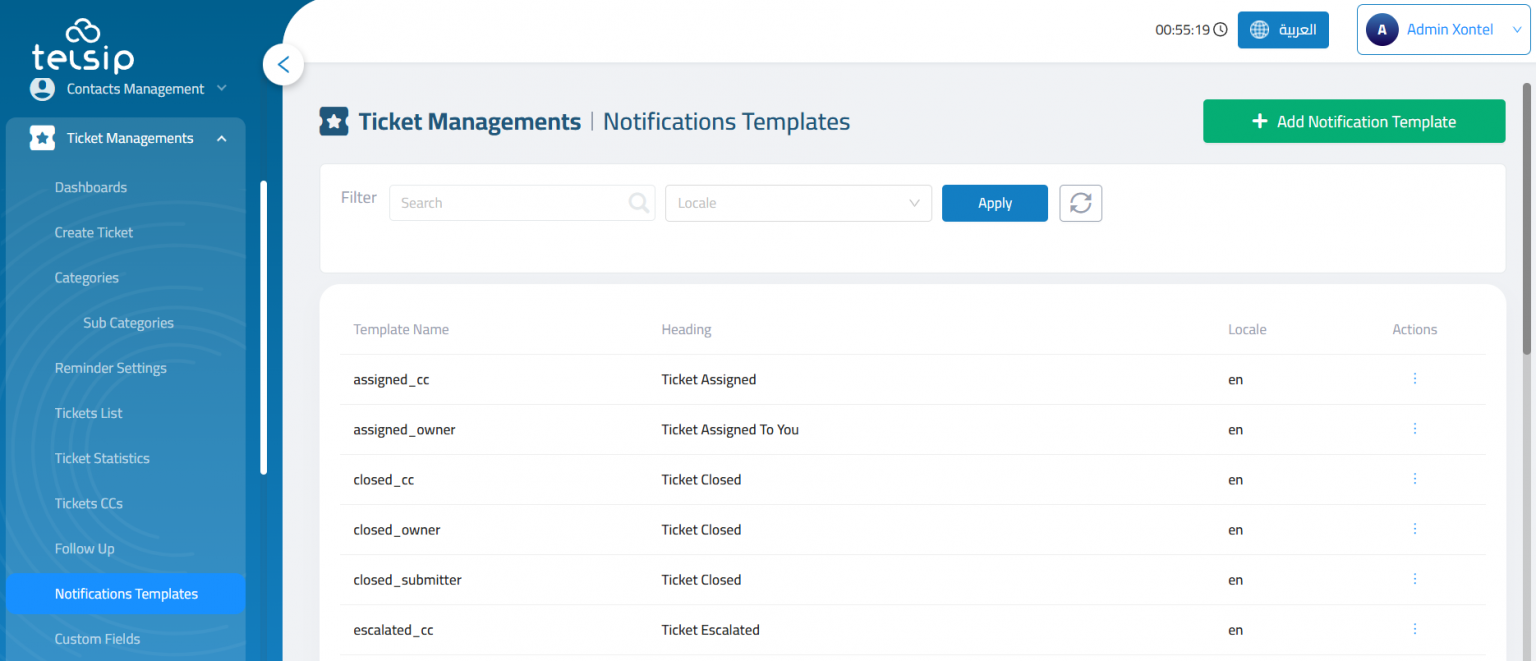Click the Apply filter button
Screen dimensions: 1536x661
pos(994,203)
